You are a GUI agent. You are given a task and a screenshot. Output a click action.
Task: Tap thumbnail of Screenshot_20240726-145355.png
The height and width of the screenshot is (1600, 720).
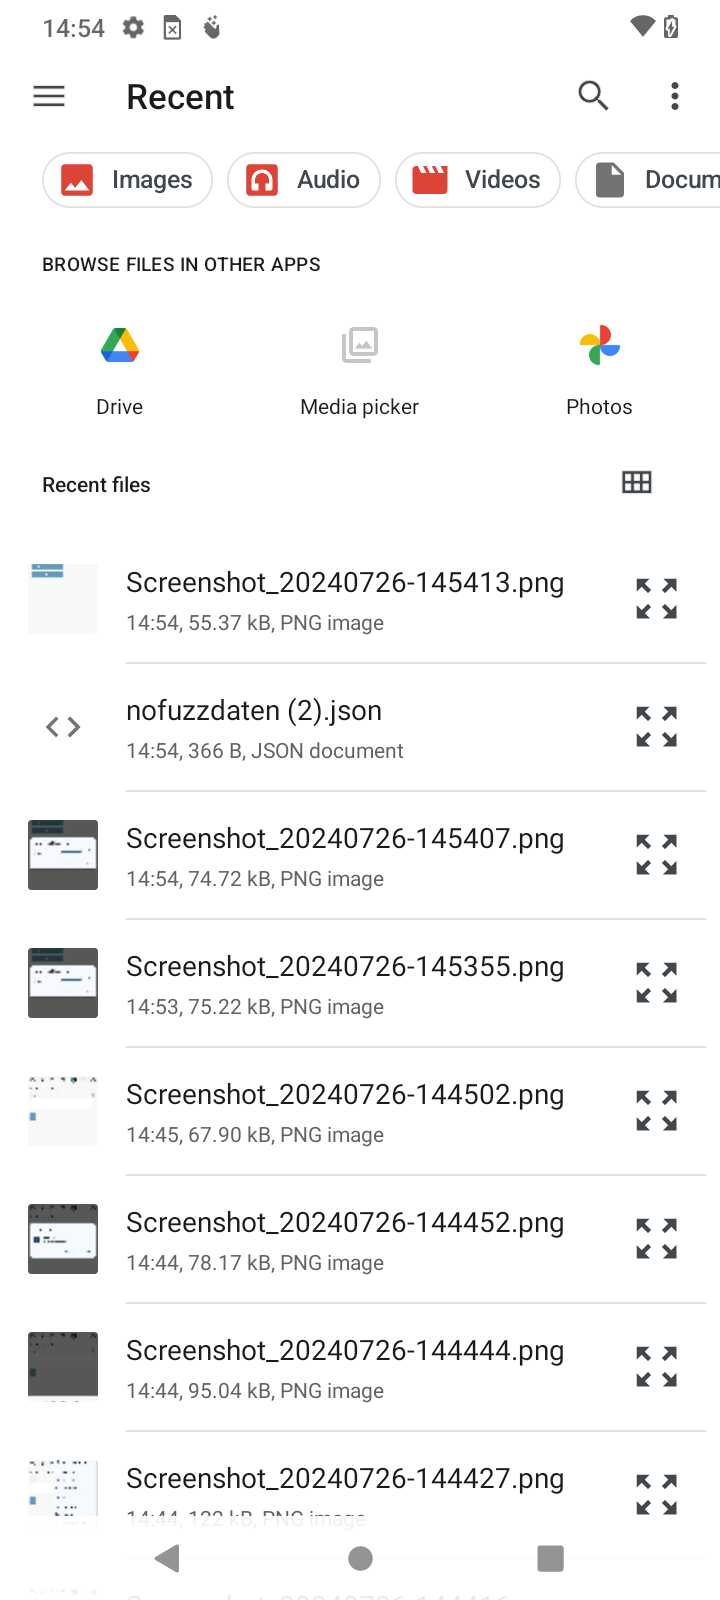click(63, 983)
